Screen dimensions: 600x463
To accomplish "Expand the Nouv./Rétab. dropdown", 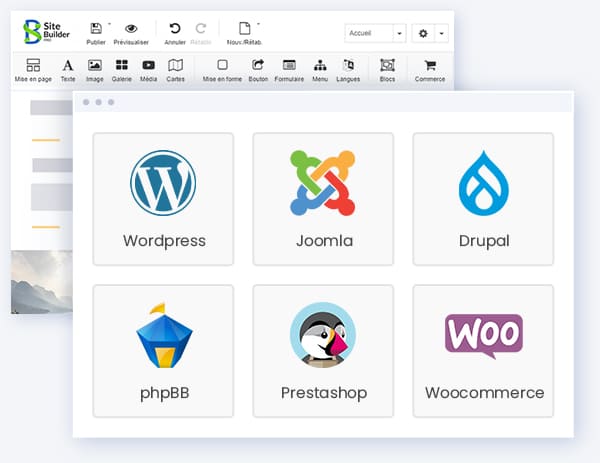I will point(258,24).
